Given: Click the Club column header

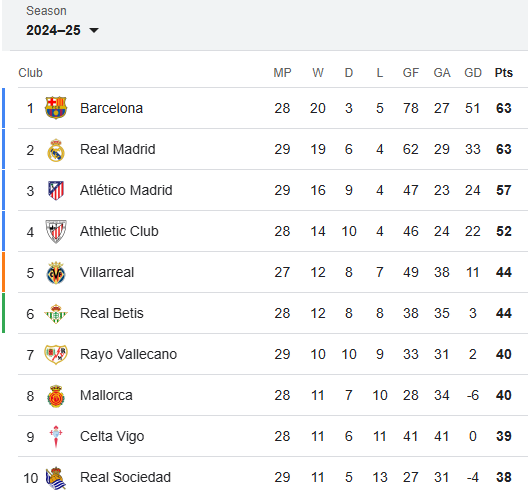Looking at the screenshot, I should click(30, 73).
